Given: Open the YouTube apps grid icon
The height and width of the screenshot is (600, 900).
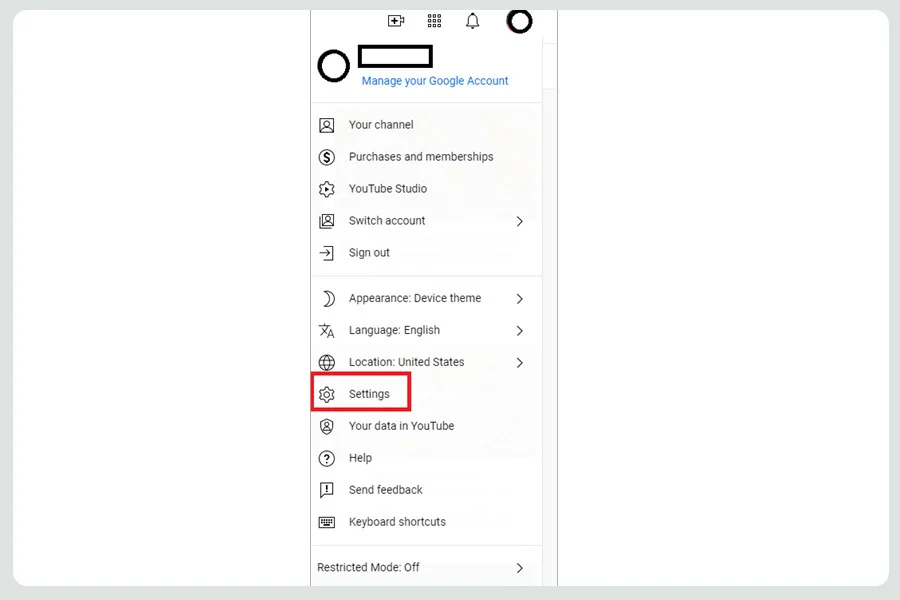Looking at the screenshot, I should click(435, 21).
